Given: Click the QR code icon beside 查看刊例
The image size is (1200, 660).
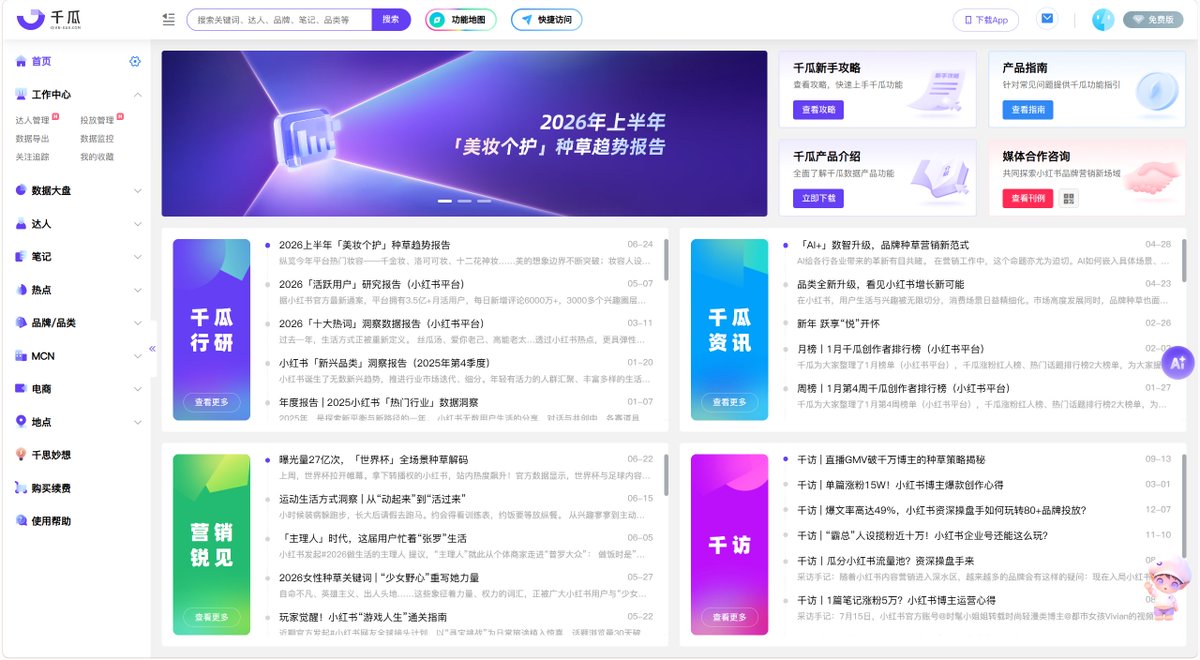Looking at the screenshot, I should pos(1069,198).
